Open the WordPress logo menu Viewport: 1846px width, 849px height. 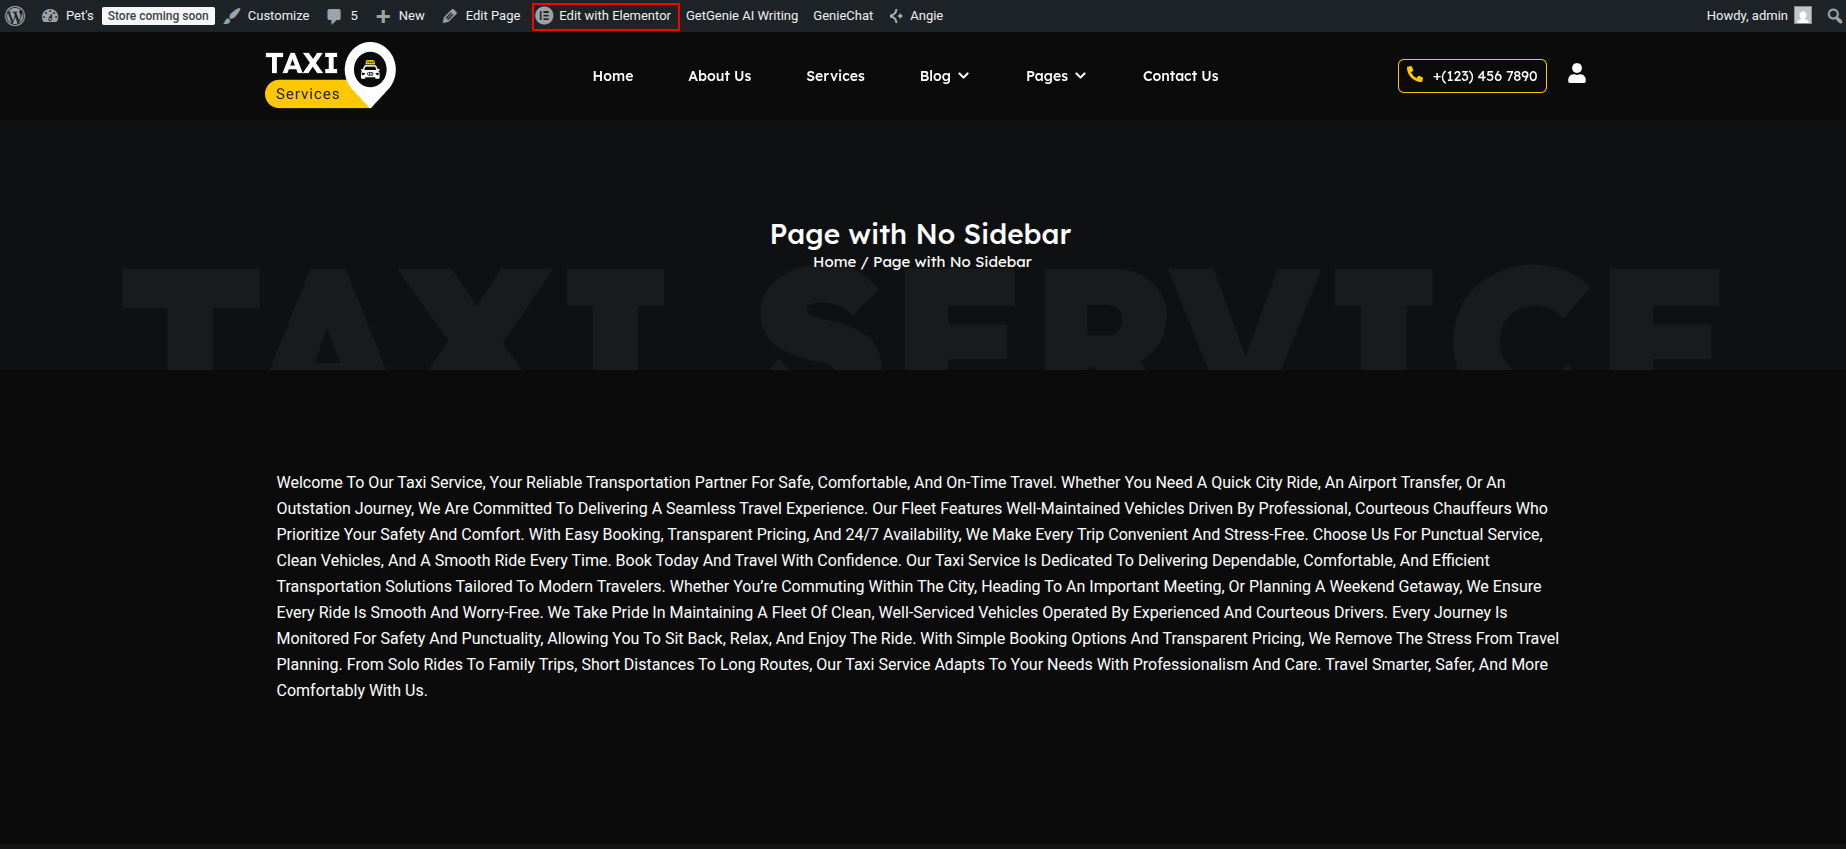tap(15, 16)
